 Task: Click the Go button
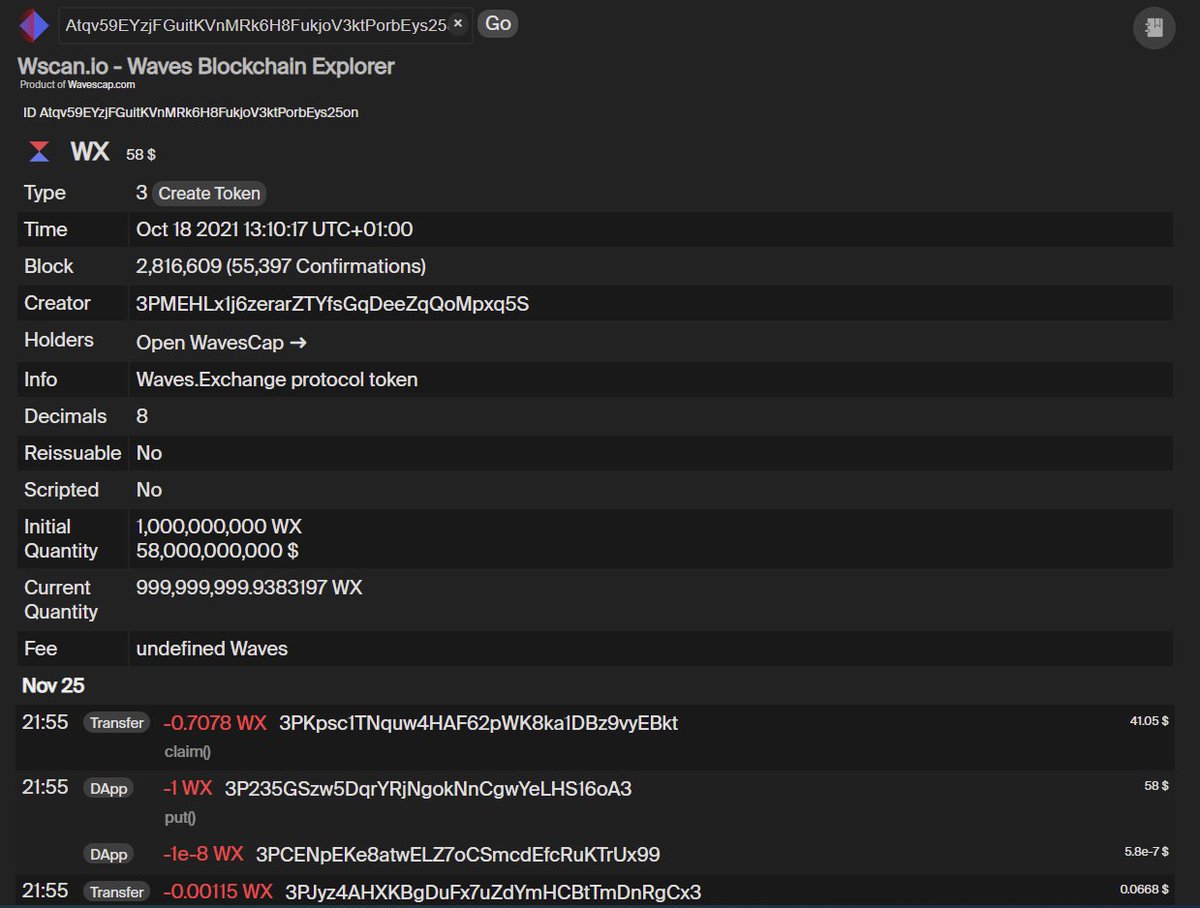pos(498,23)
